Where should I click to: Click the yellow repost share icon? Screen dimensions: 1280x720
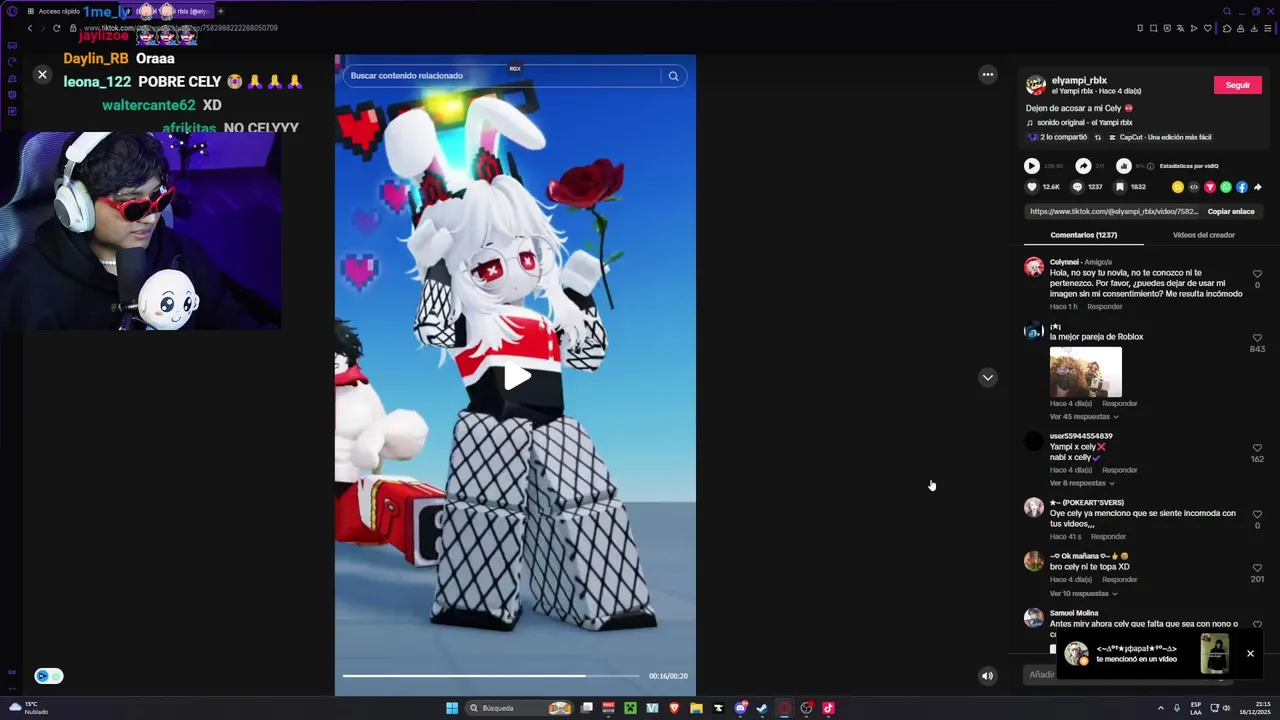click(1178, 187)
